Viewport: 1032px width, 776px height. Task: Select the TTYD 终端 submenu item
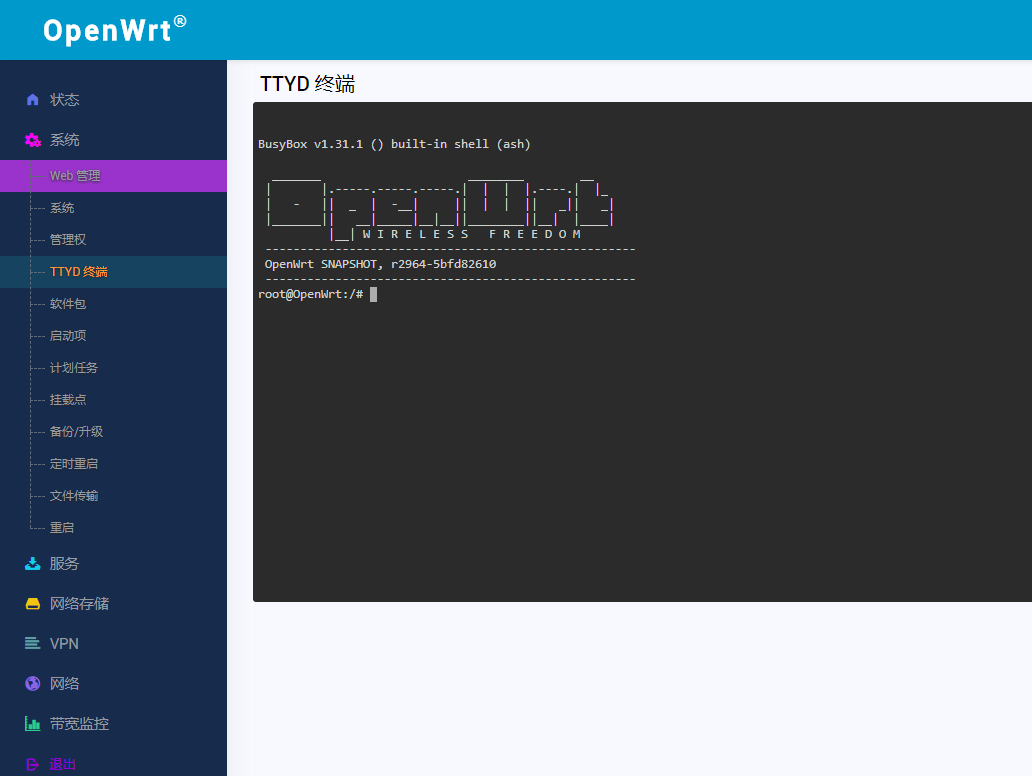[x=113, y=272]
